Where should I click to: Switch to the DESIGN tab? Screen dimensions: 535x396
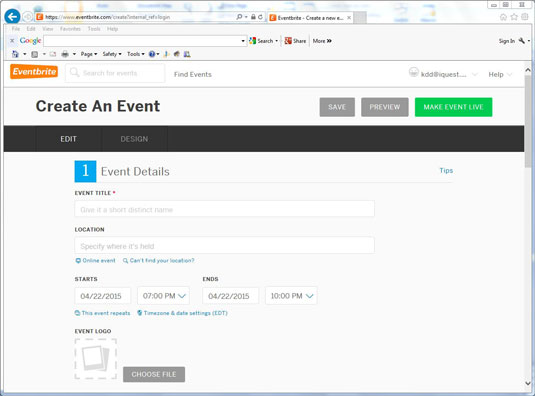point(134,139)
